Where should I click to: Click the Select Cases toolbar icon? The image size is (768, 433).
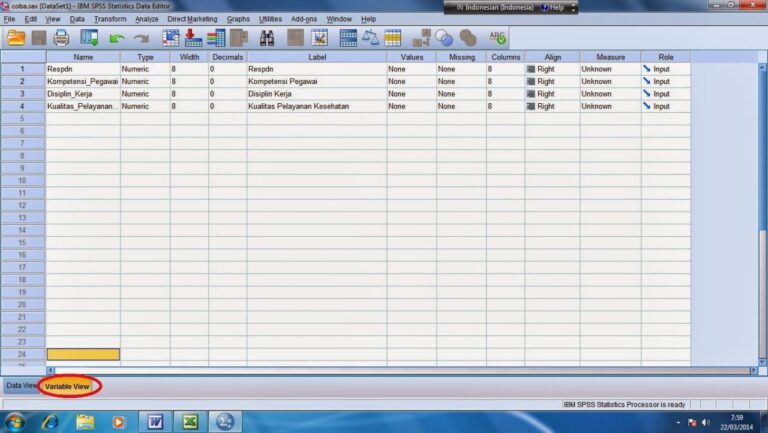point(393,38)
